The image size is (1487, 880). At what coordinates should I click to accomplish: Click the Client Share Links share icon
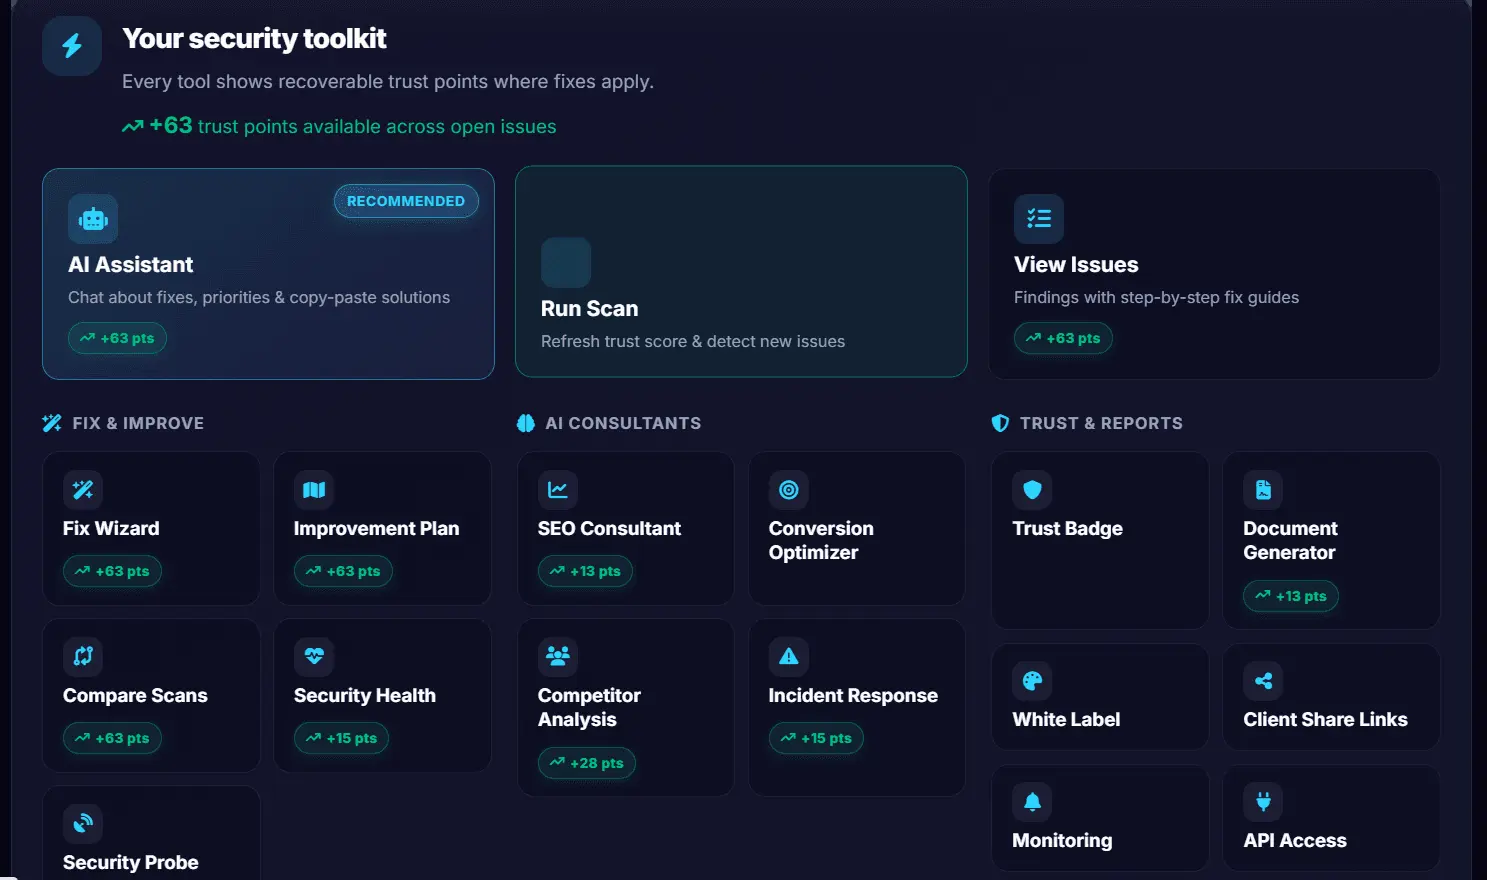[1263, 681]
